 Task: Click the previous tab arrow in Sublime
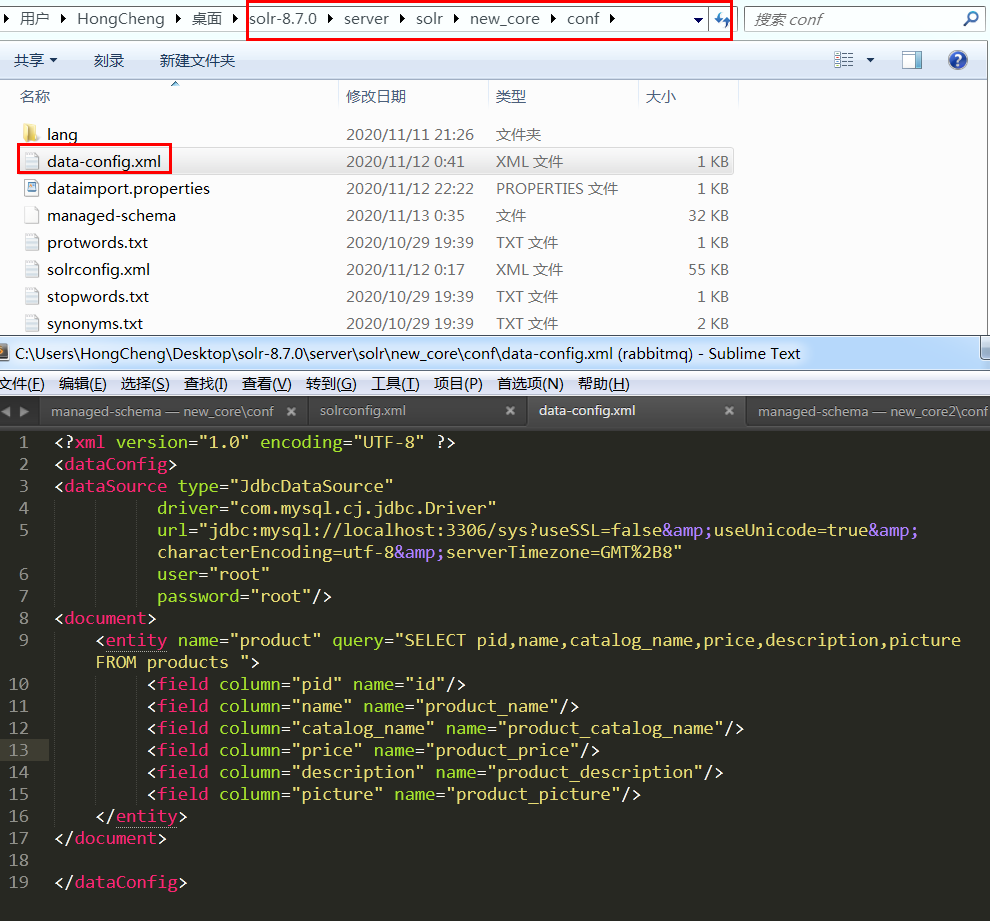point(6,412)
